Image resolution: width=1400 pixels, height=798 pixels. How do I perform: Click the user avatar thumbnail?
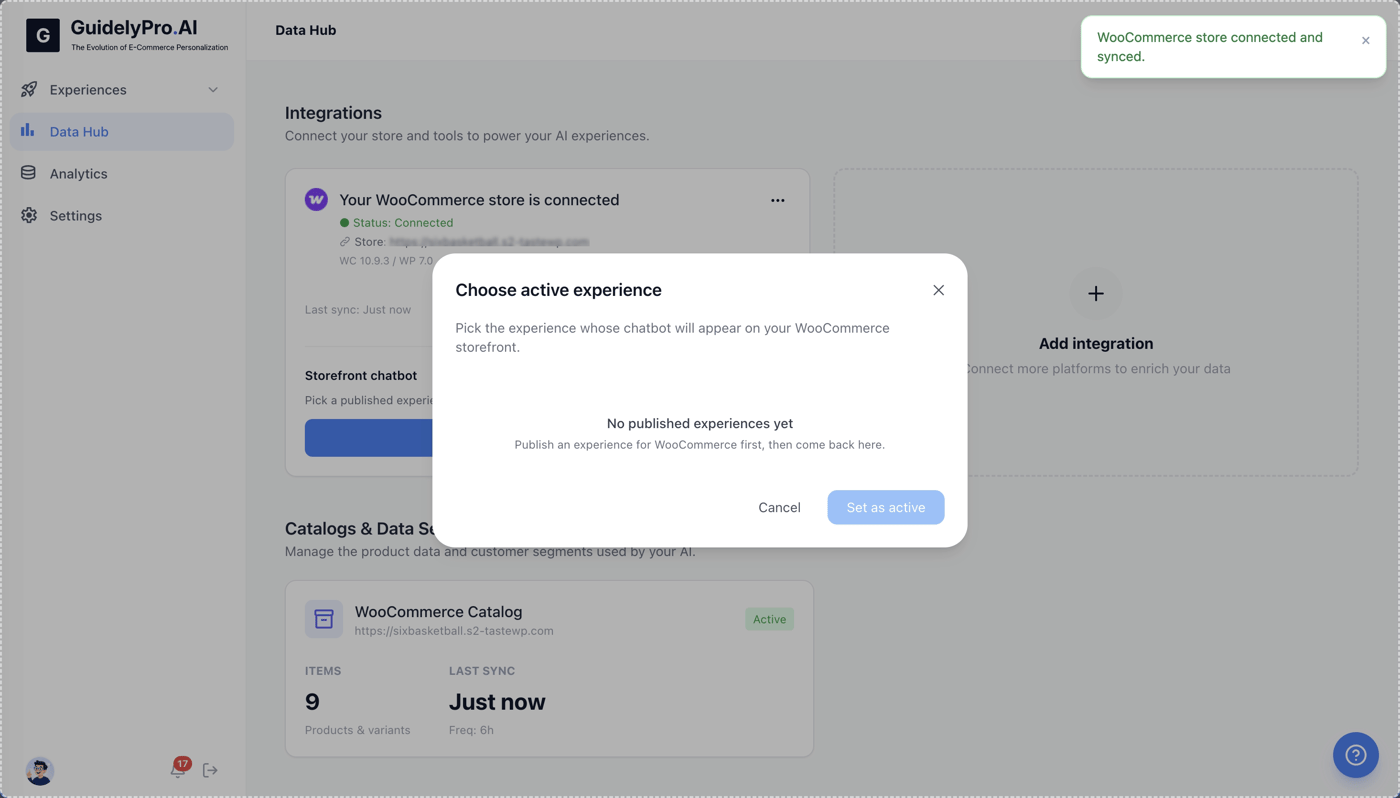[x=39, y=771]
